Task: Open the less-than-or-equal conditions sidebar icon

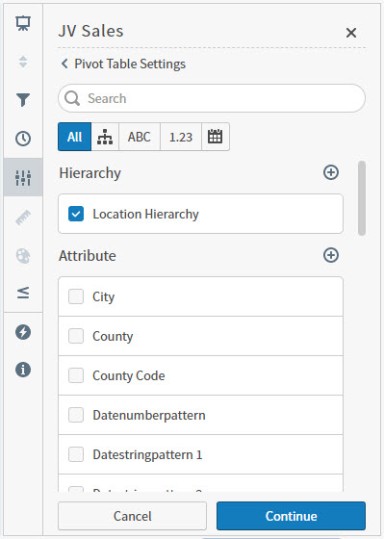Action: 23,293
